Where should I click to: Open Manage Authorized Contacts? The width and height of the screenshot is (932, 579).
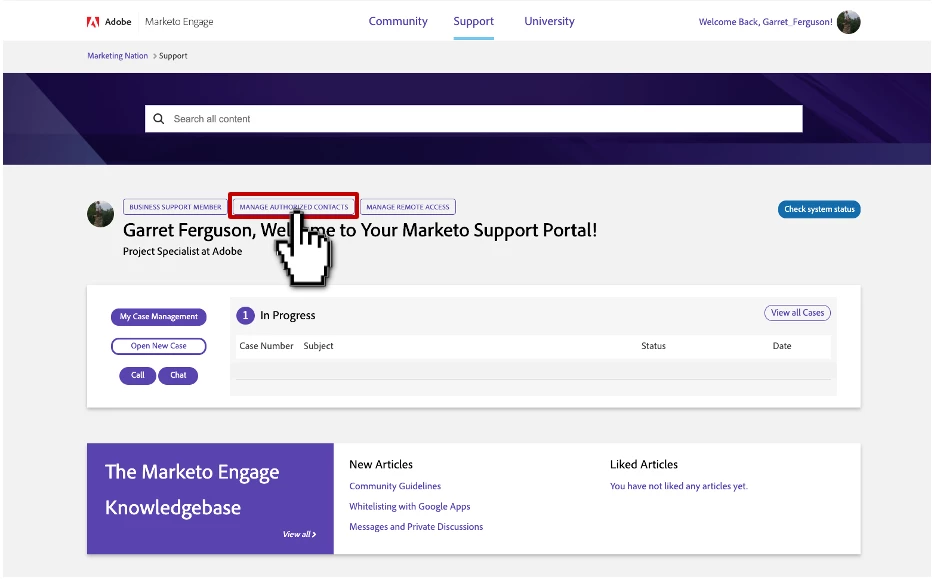point(294,207)
